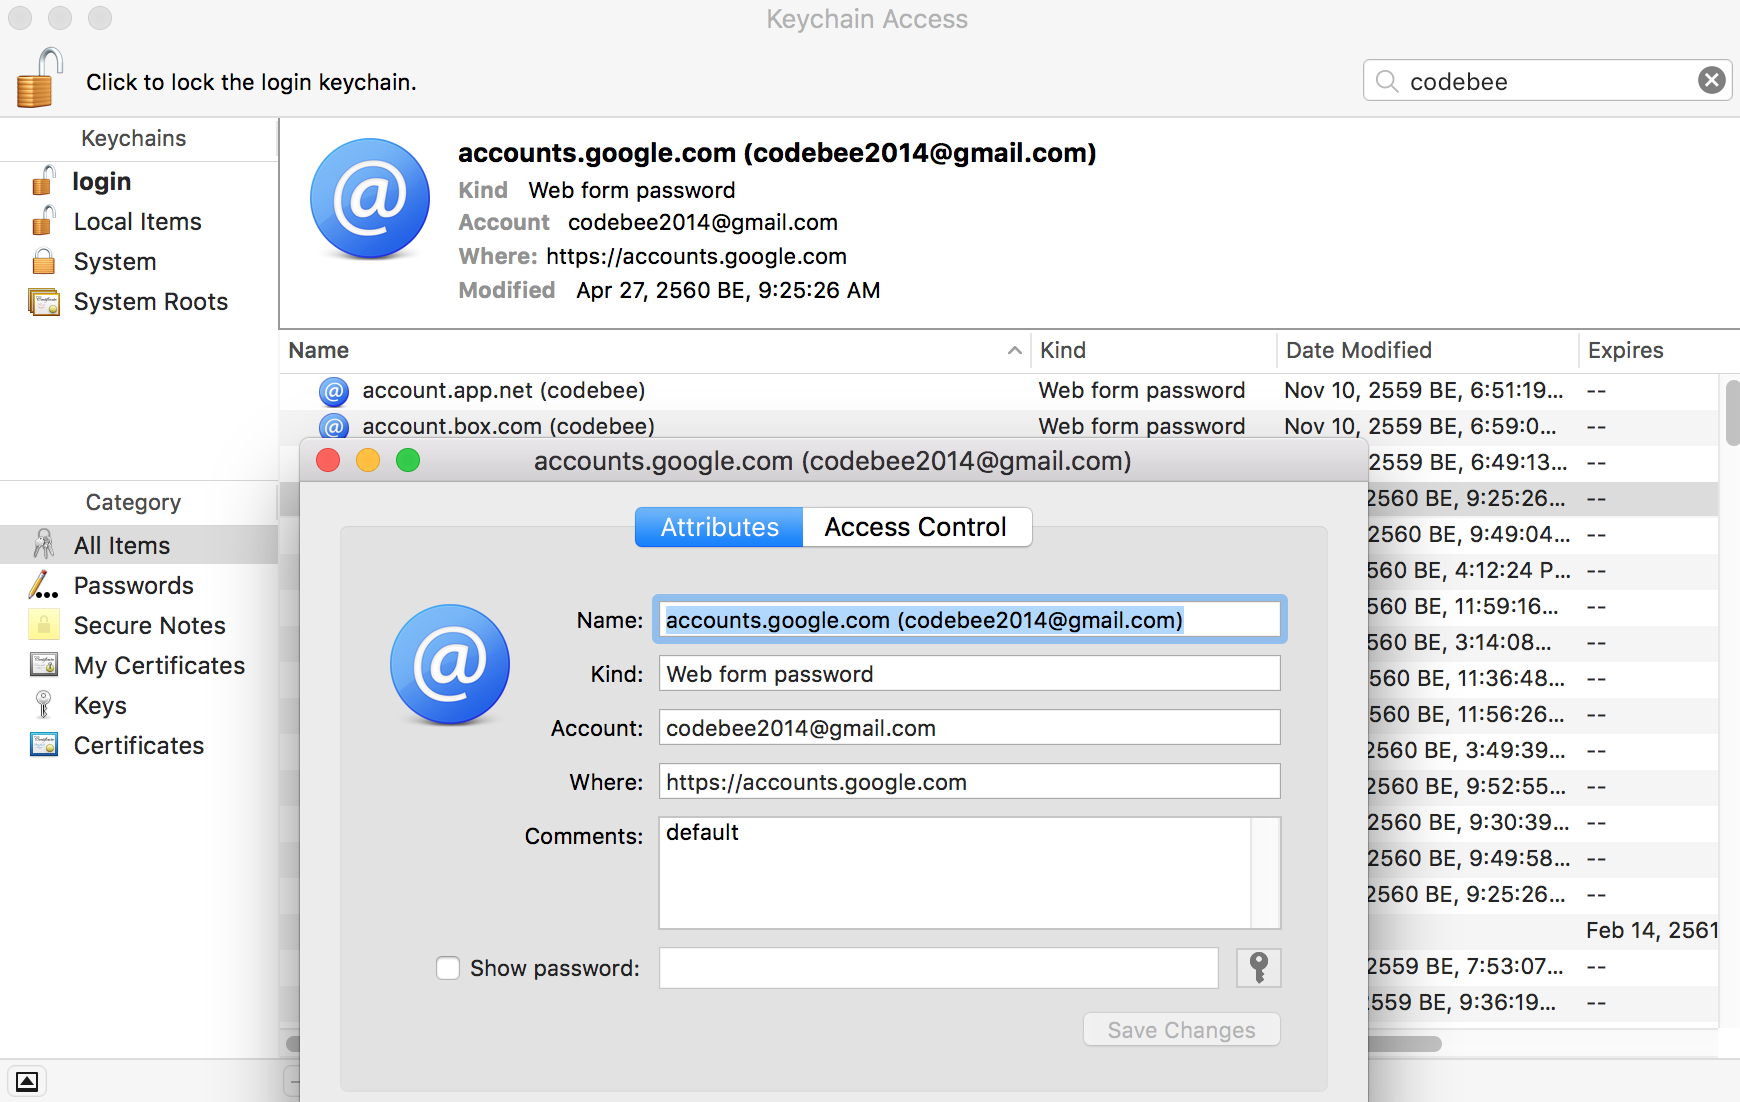
Task: Click the Comments box scrollbar
Action: point(1266,873)
